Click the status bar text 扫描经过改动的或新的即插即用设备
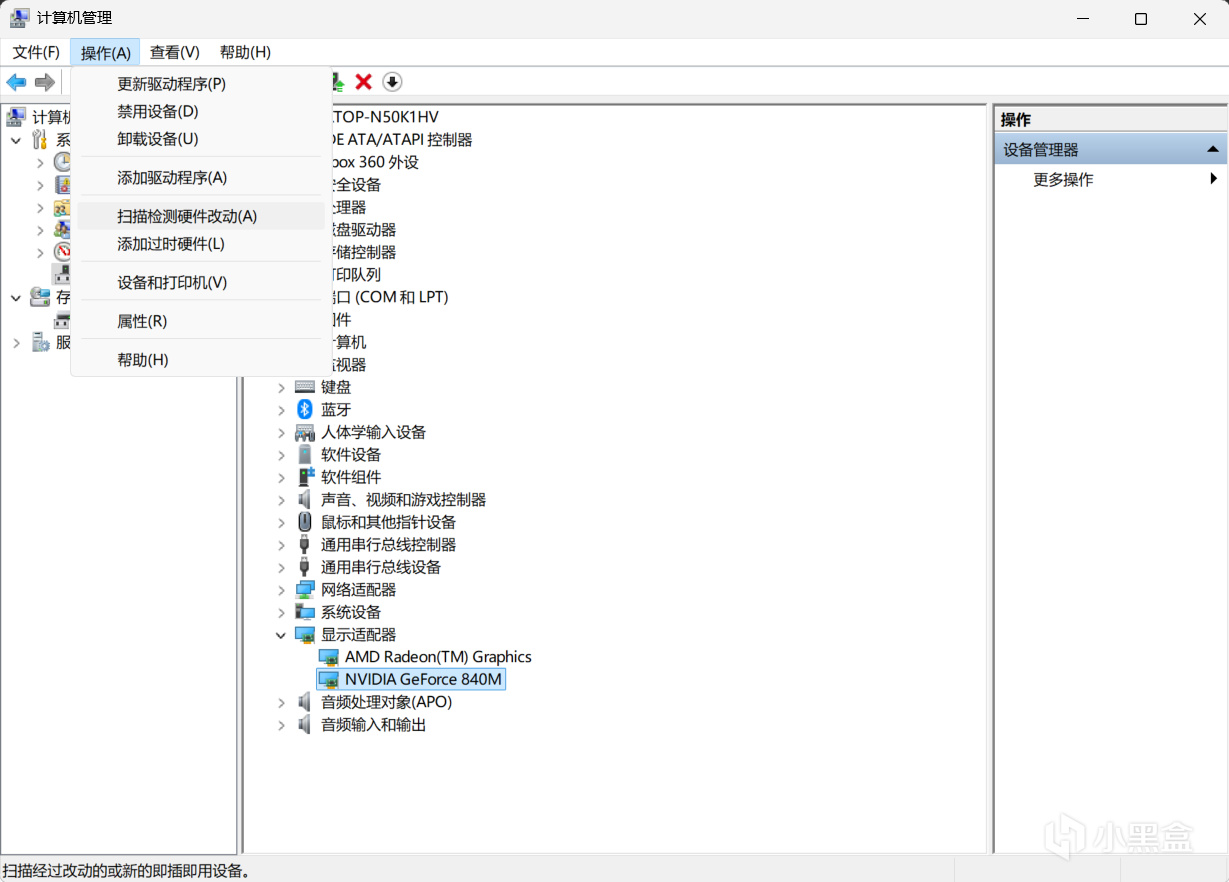 click(126, 871)
